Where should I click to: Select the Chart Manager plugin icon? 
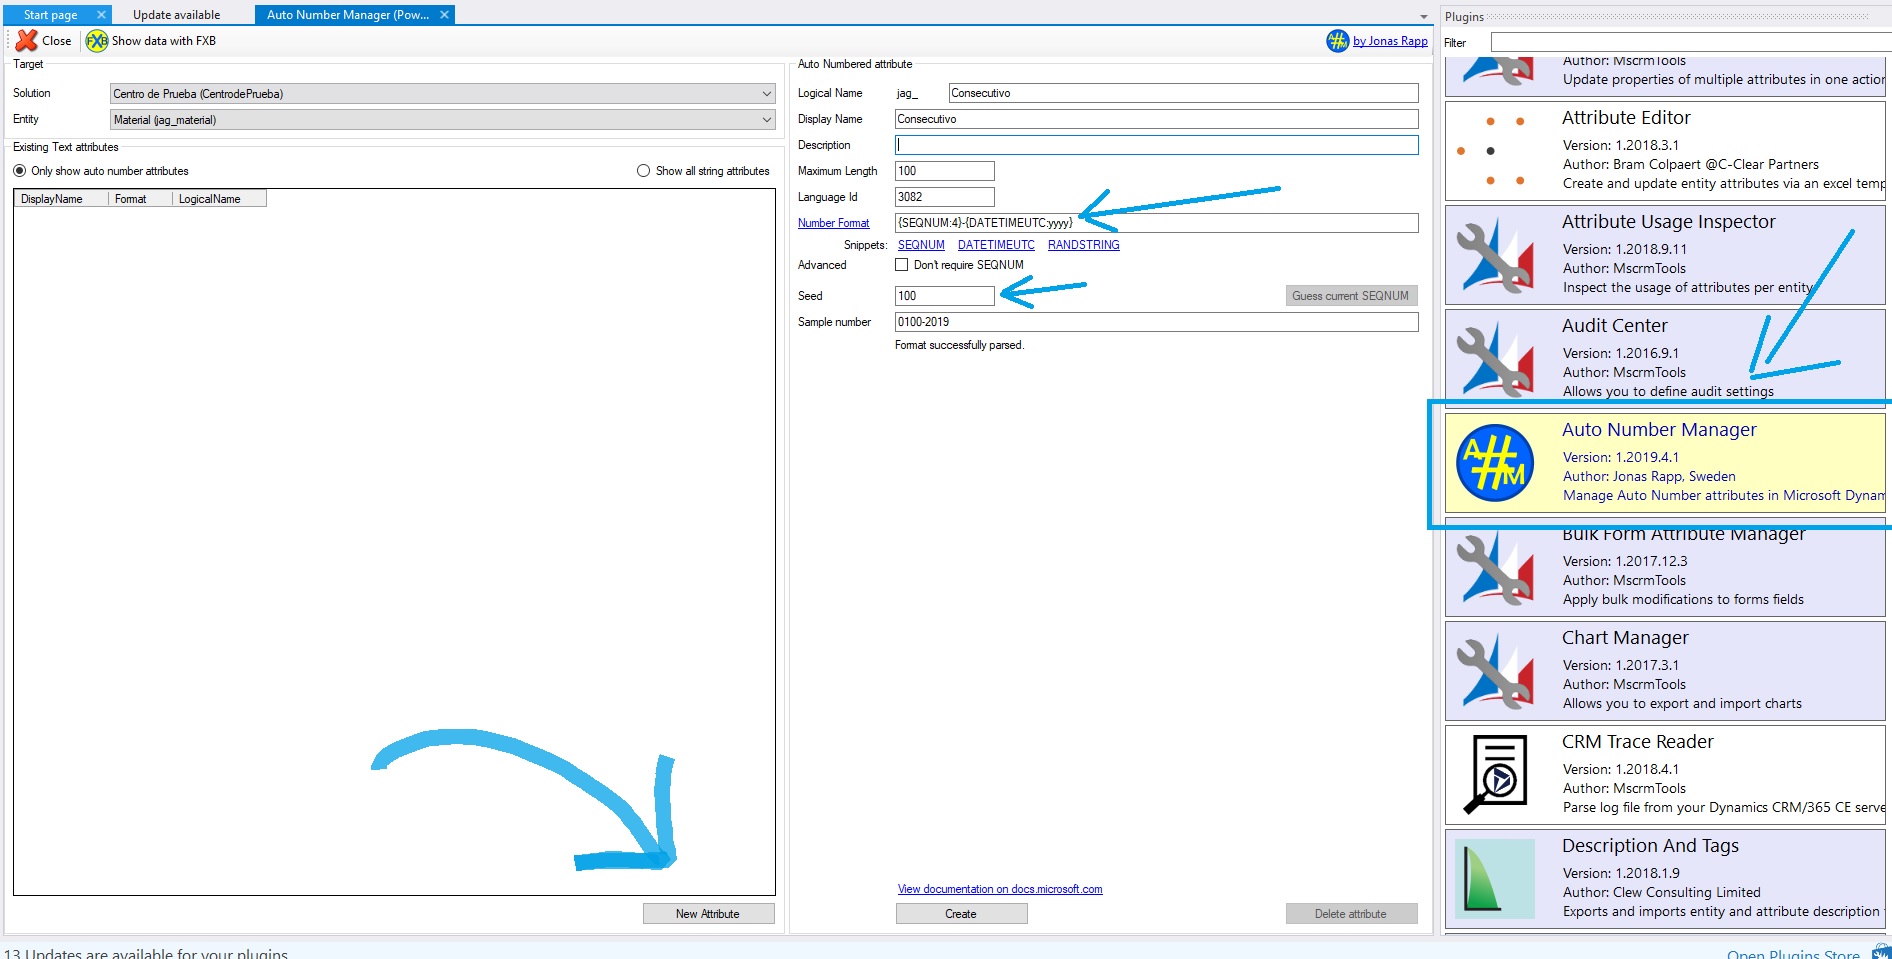1495,671
